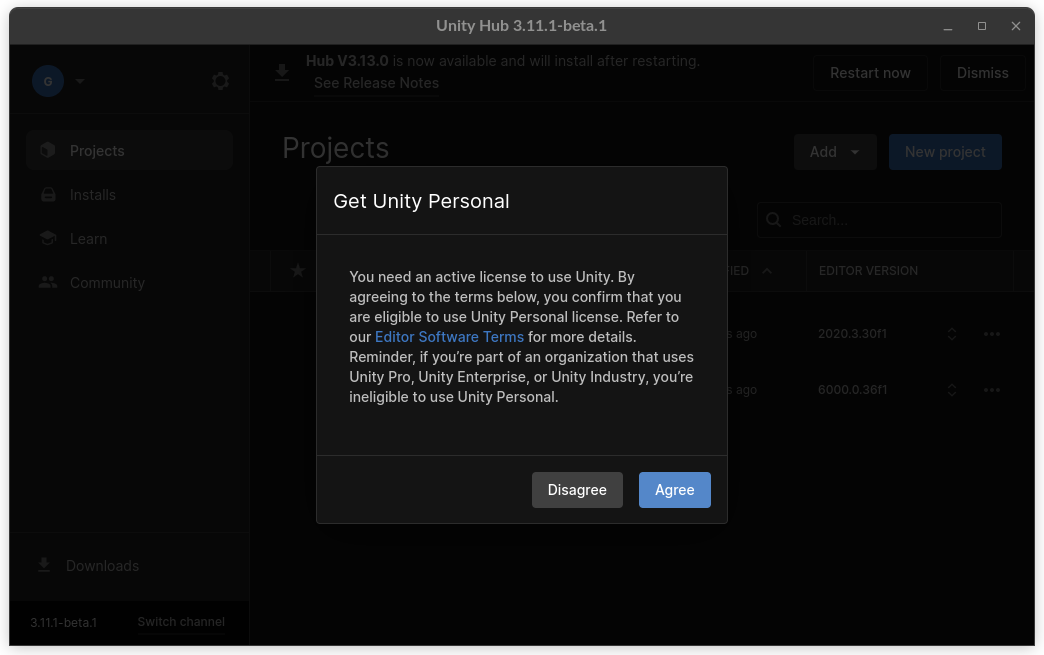Click the user account avatar

tap(47, 81)
